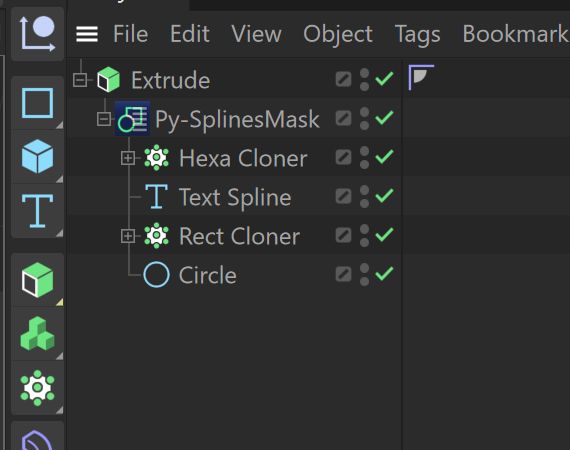Open the Volume builder green cubes icon
570x450 pixels.
coord(37,334)
